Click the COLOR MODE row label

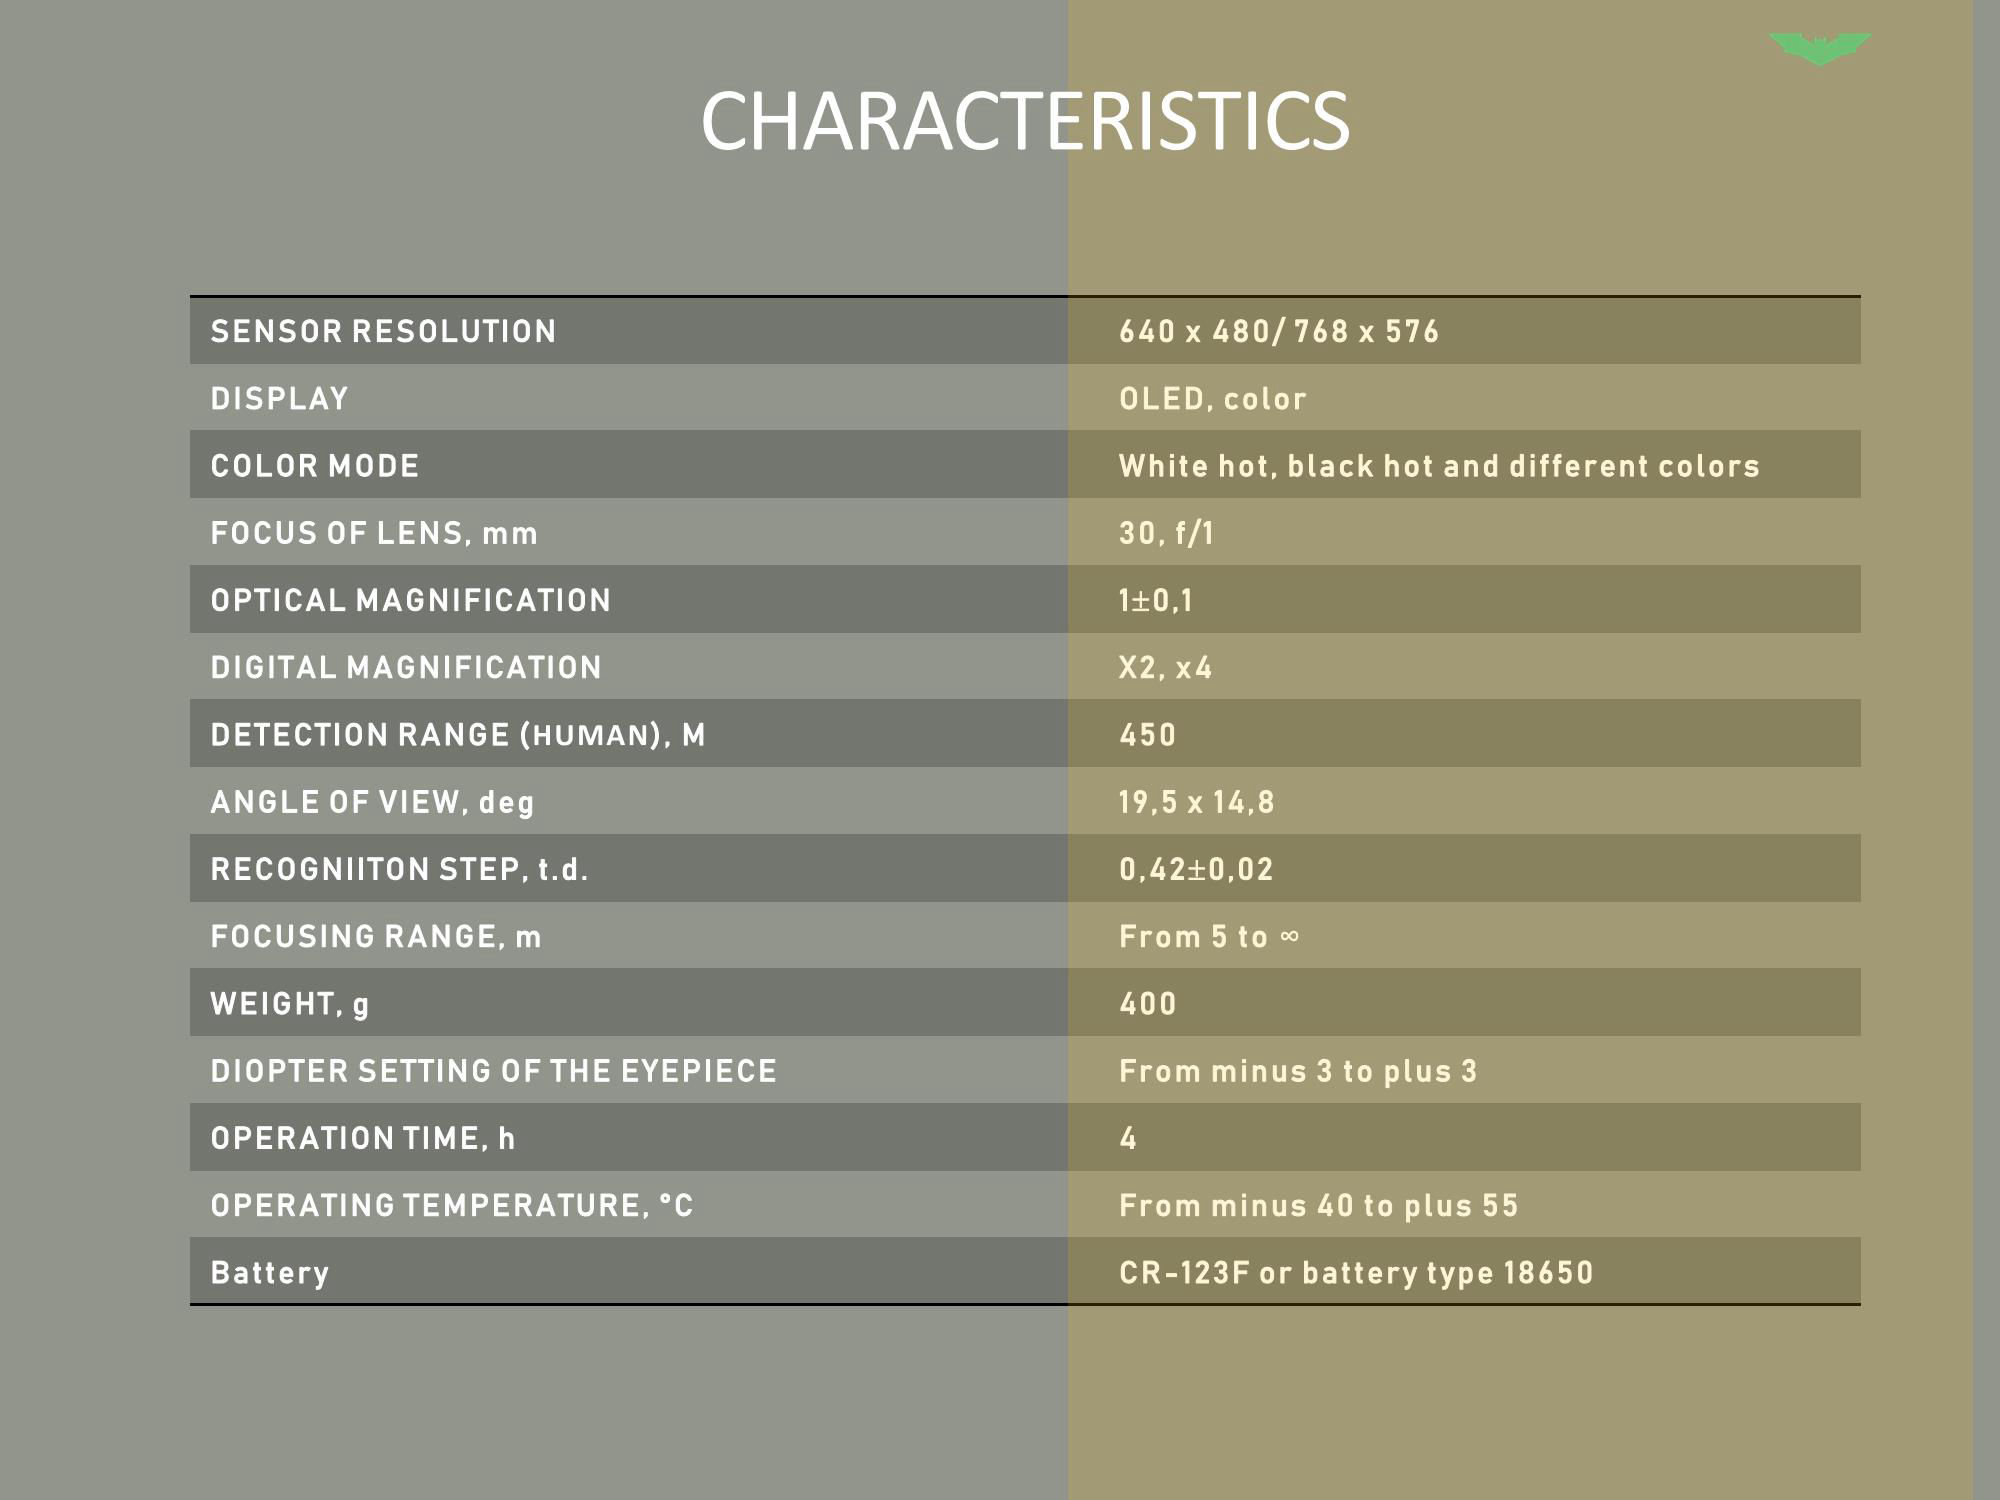[x=315, y=465]
